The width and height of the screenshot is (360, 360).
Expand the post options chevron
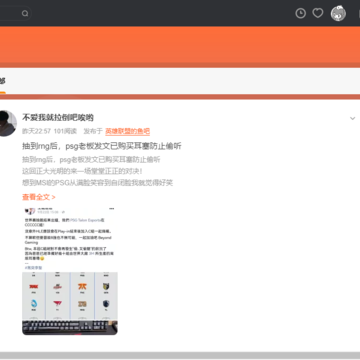point(352,118)
